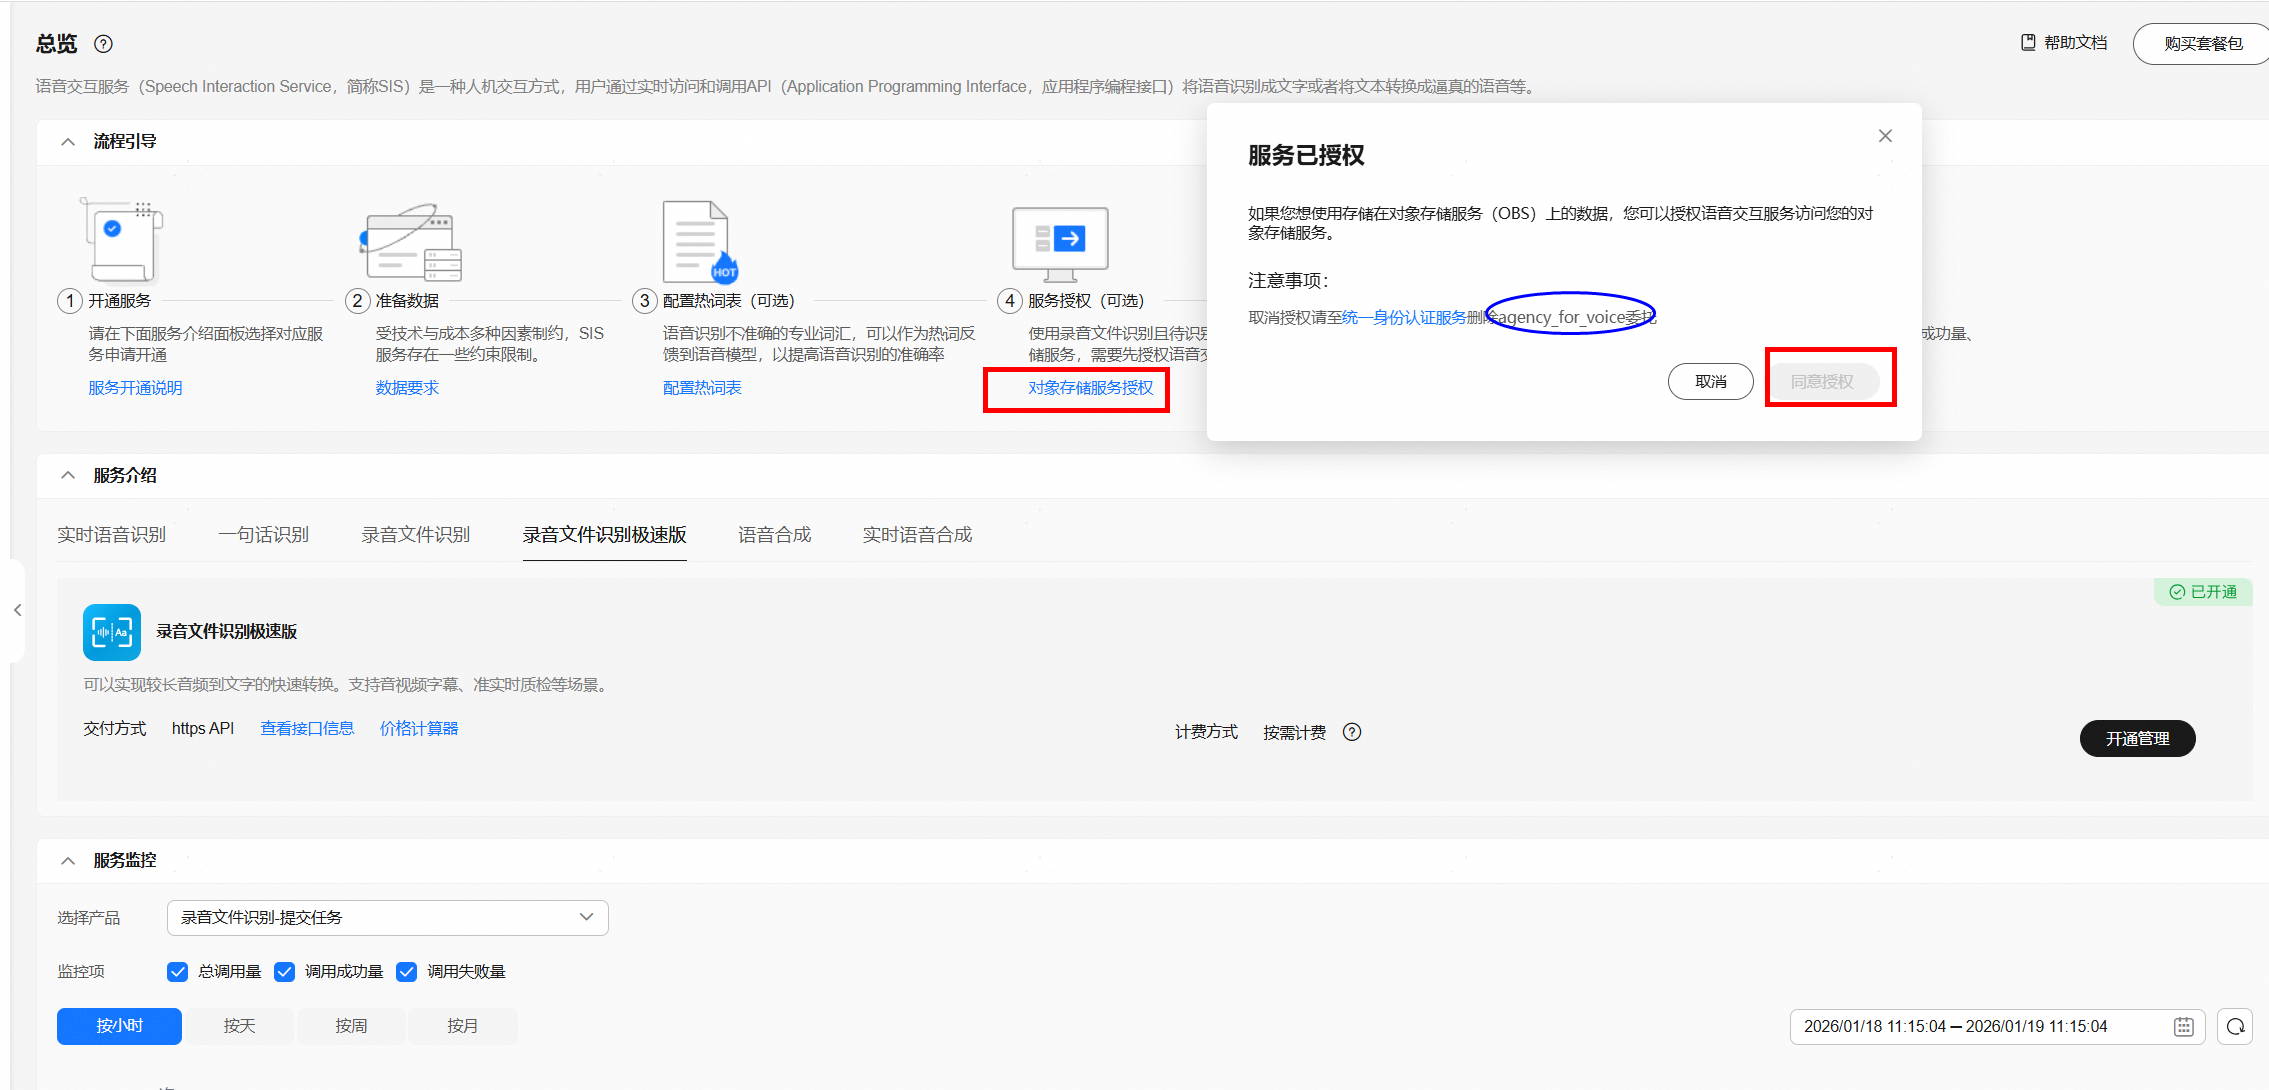Click the 录音文件识别极速版 service icon
2269x1090 pixels.
click(112, 632)
